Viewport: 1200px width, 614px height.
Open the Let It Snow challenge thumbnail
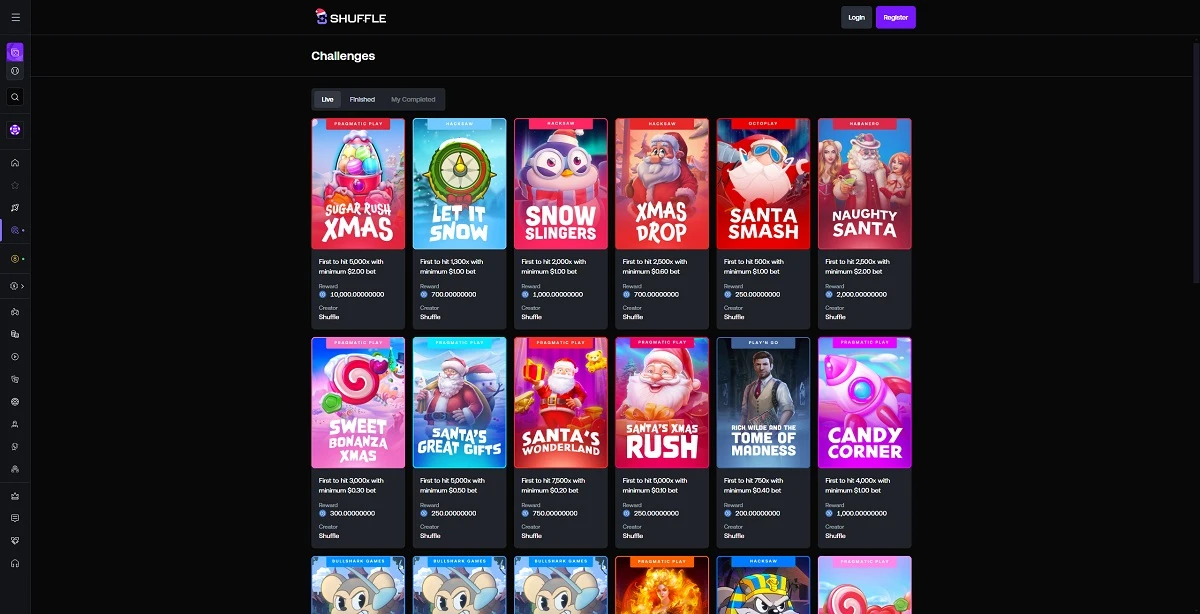(x=459, y=184)
